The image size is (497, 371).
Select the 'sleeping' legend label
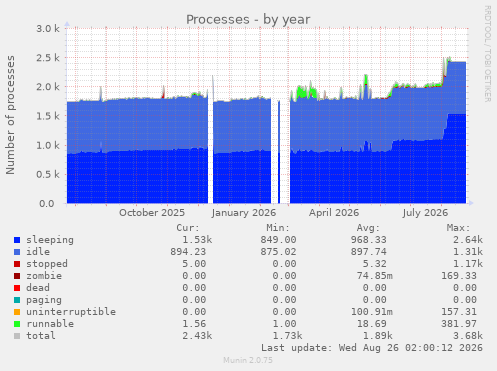pyautogui.click(x=50, y=240)
